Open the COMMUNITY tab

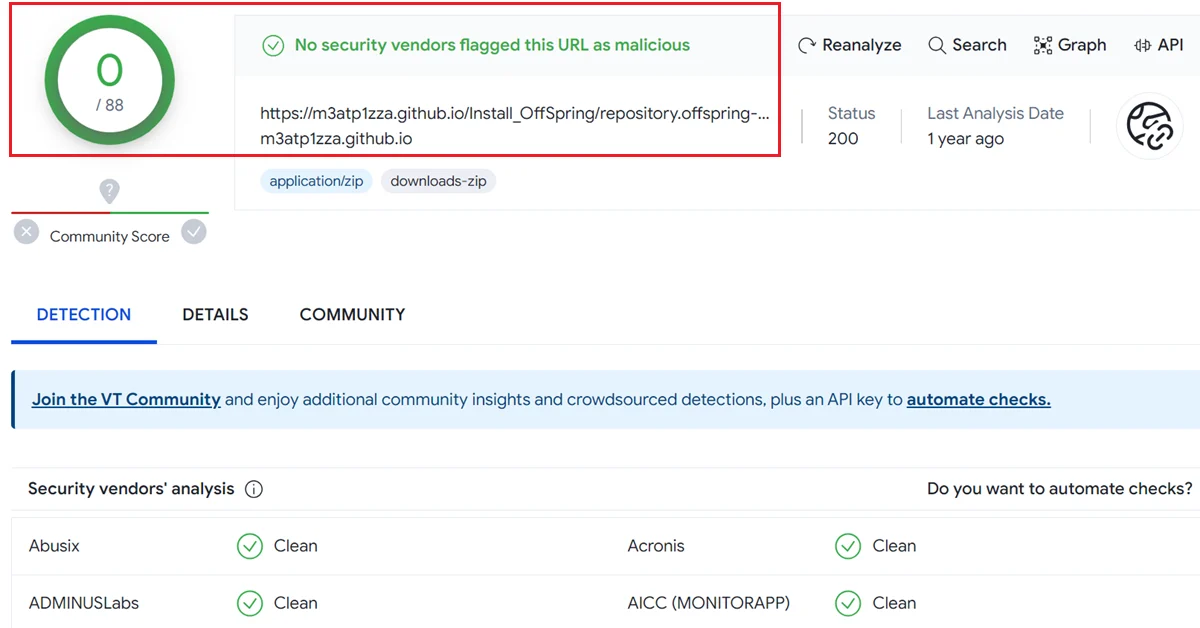(353, 314)
